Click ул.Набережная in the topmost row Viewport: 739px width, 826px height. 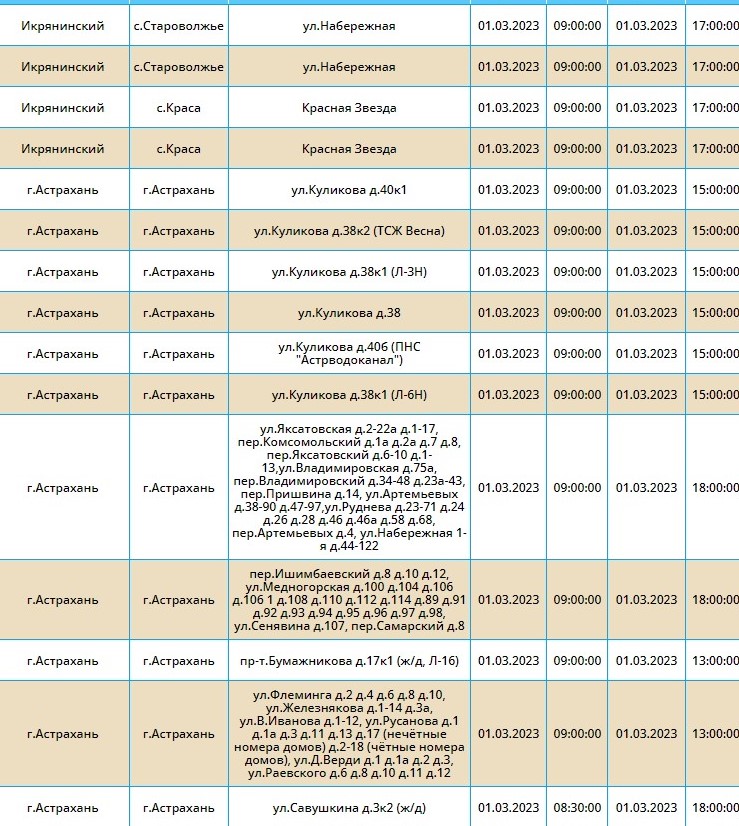coord(349,26)
